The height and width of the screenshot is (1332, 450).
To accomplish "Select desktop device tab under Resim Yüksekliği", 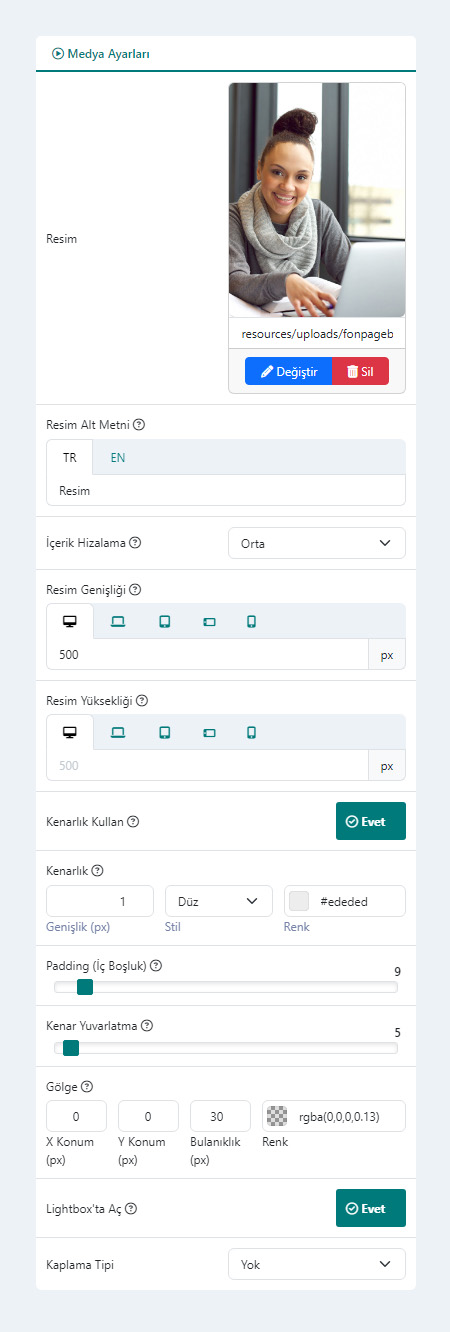I will (x=70, y=732).
